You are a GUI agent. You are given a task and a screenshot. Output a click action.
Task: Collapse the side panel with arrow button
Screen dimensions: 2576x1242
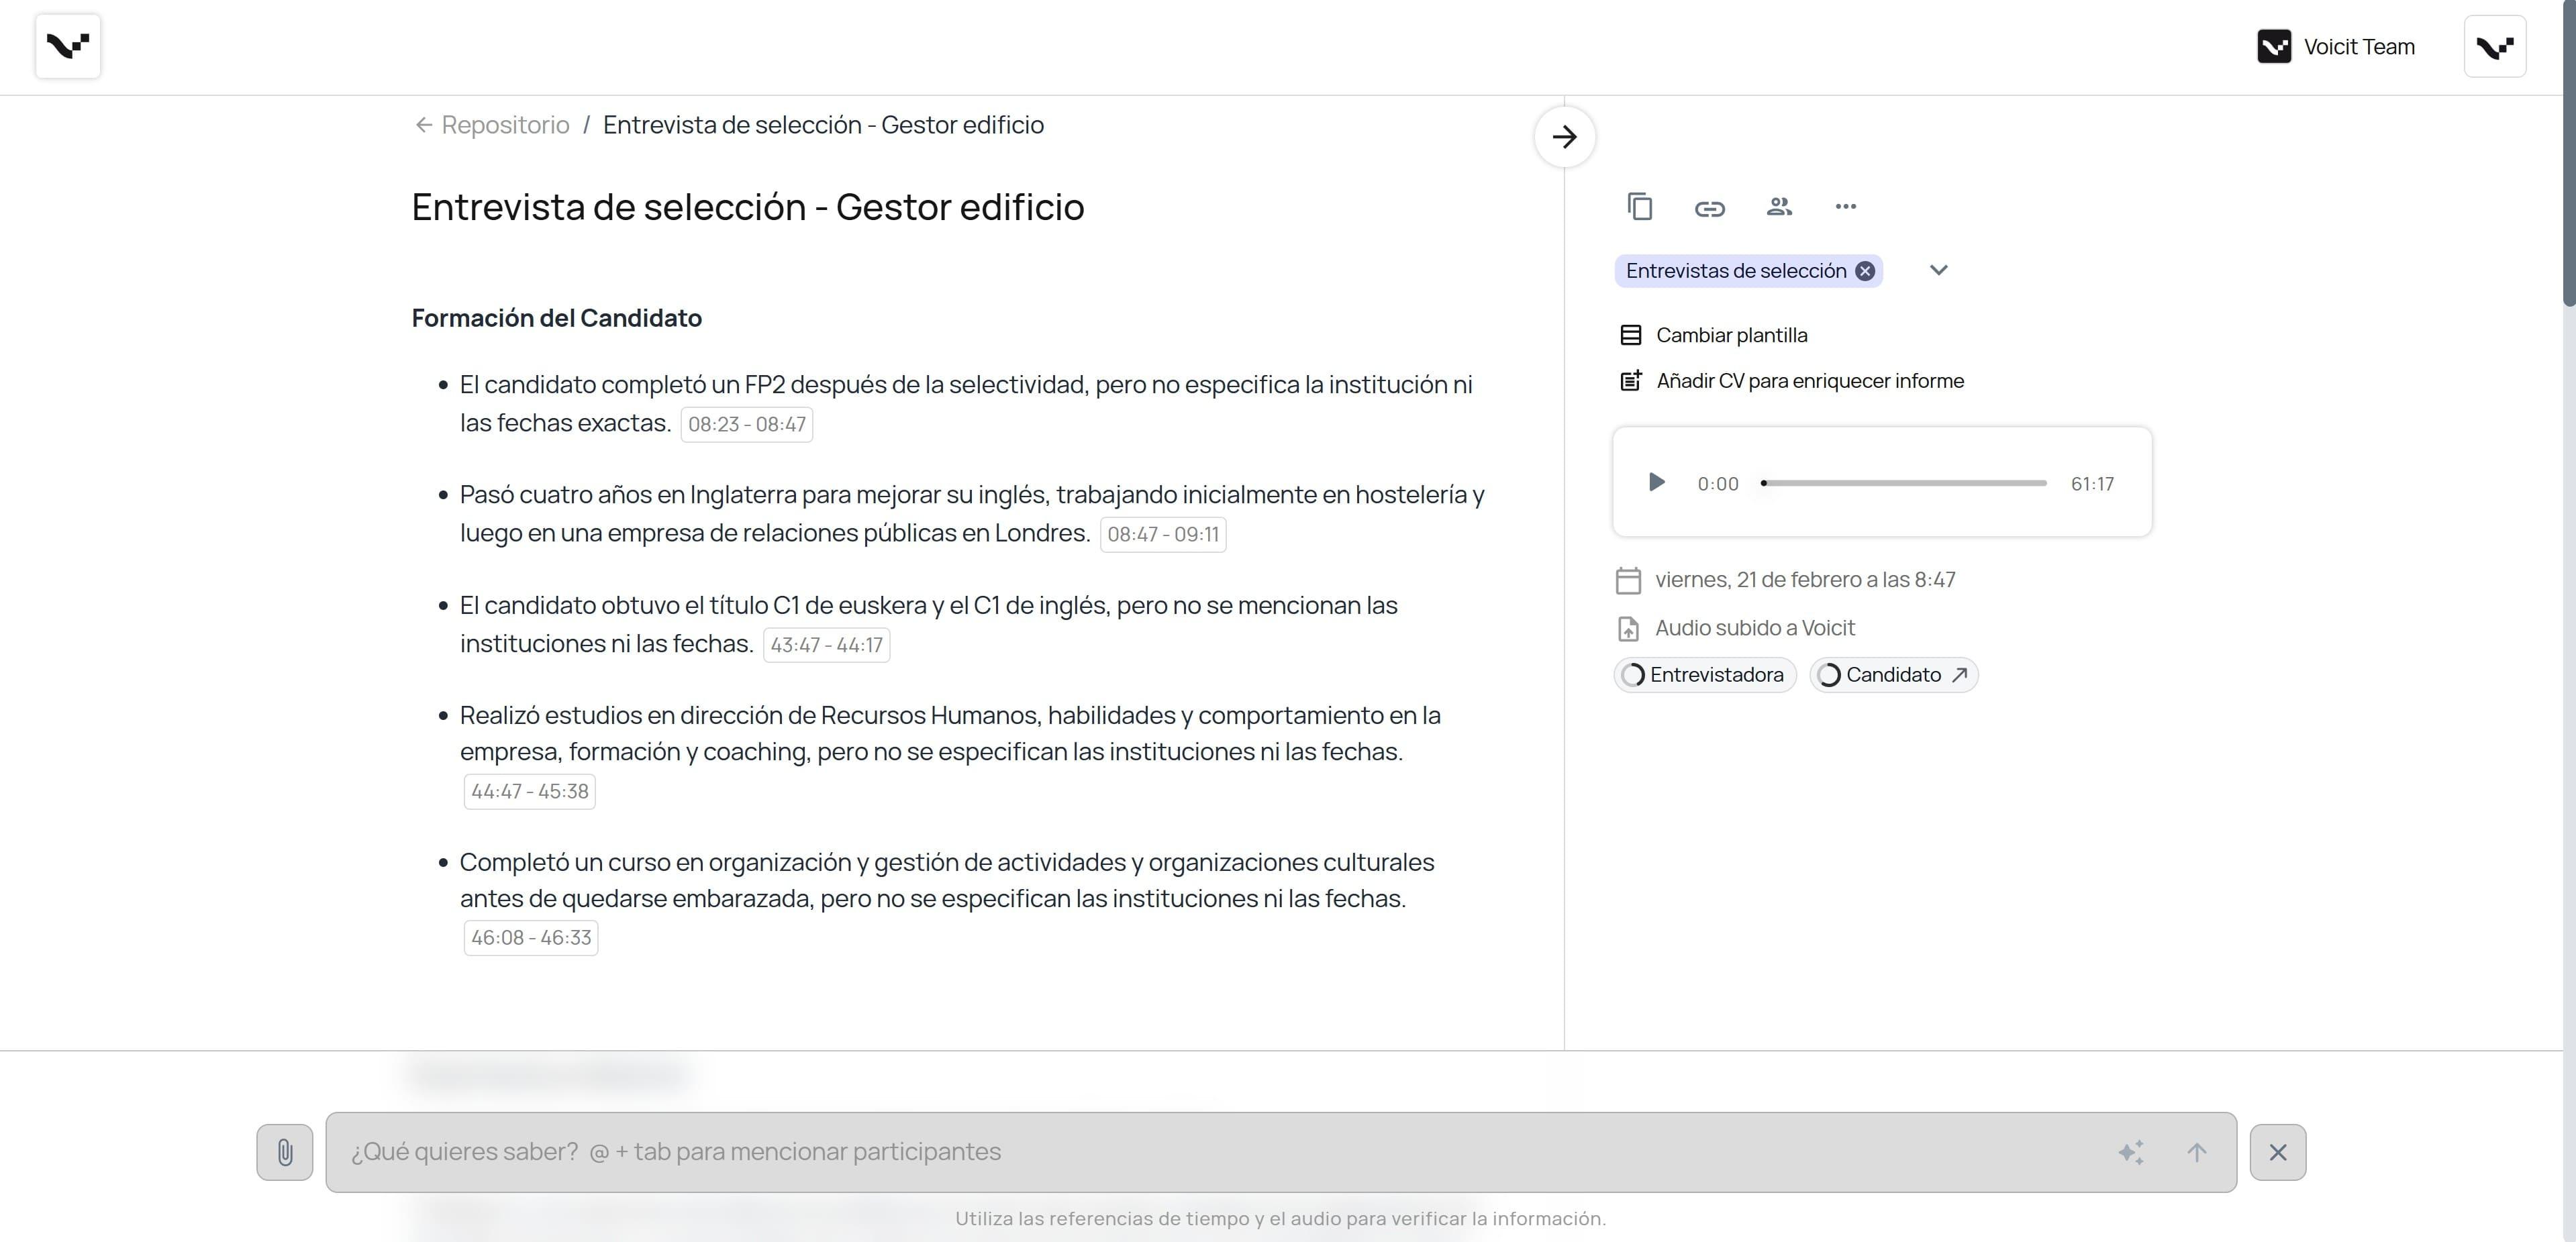tap(1564, 137)
